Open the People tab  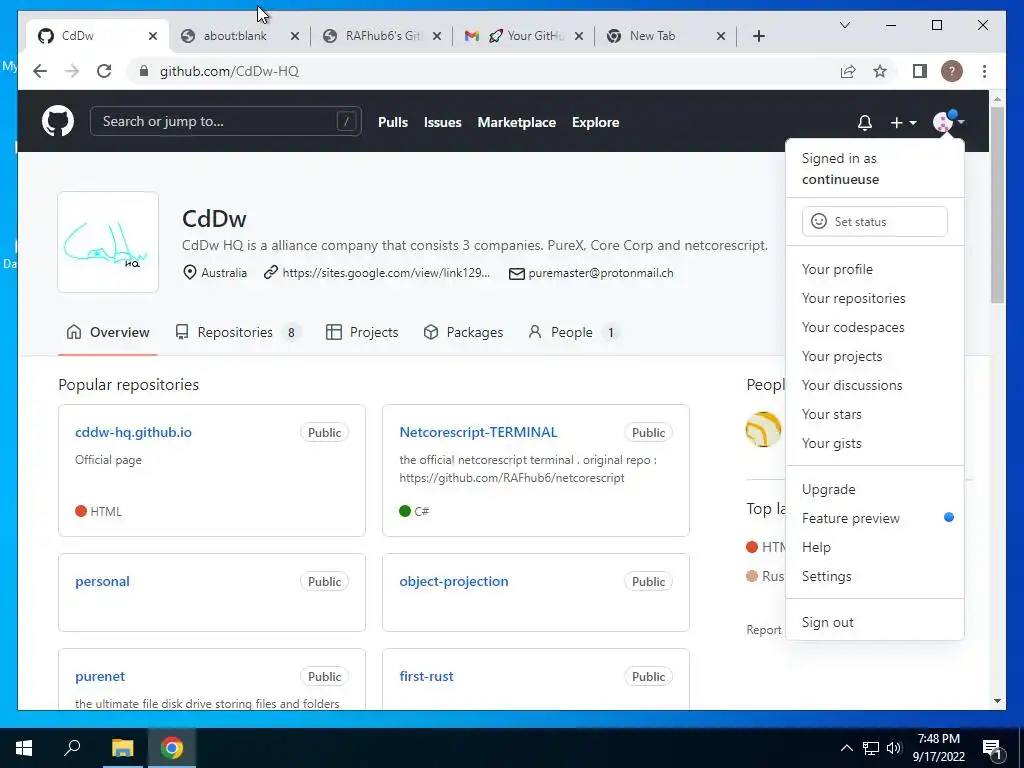click(x=573, y=332)
